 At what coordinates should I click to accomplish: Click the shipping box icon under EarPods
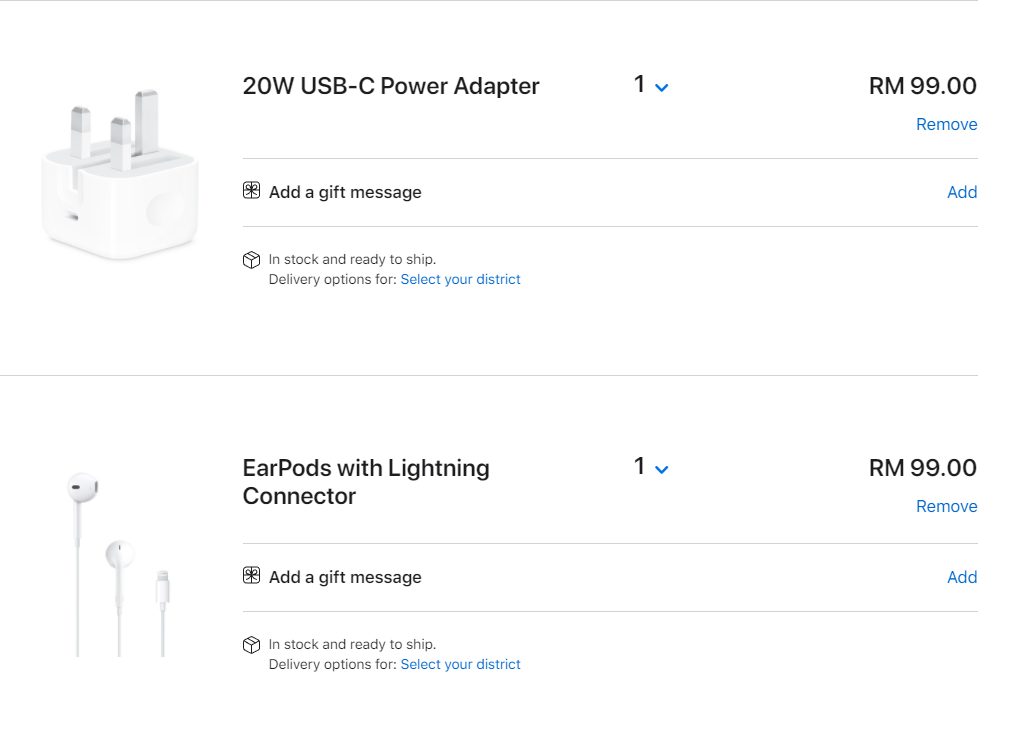click(x=251, y=645)
